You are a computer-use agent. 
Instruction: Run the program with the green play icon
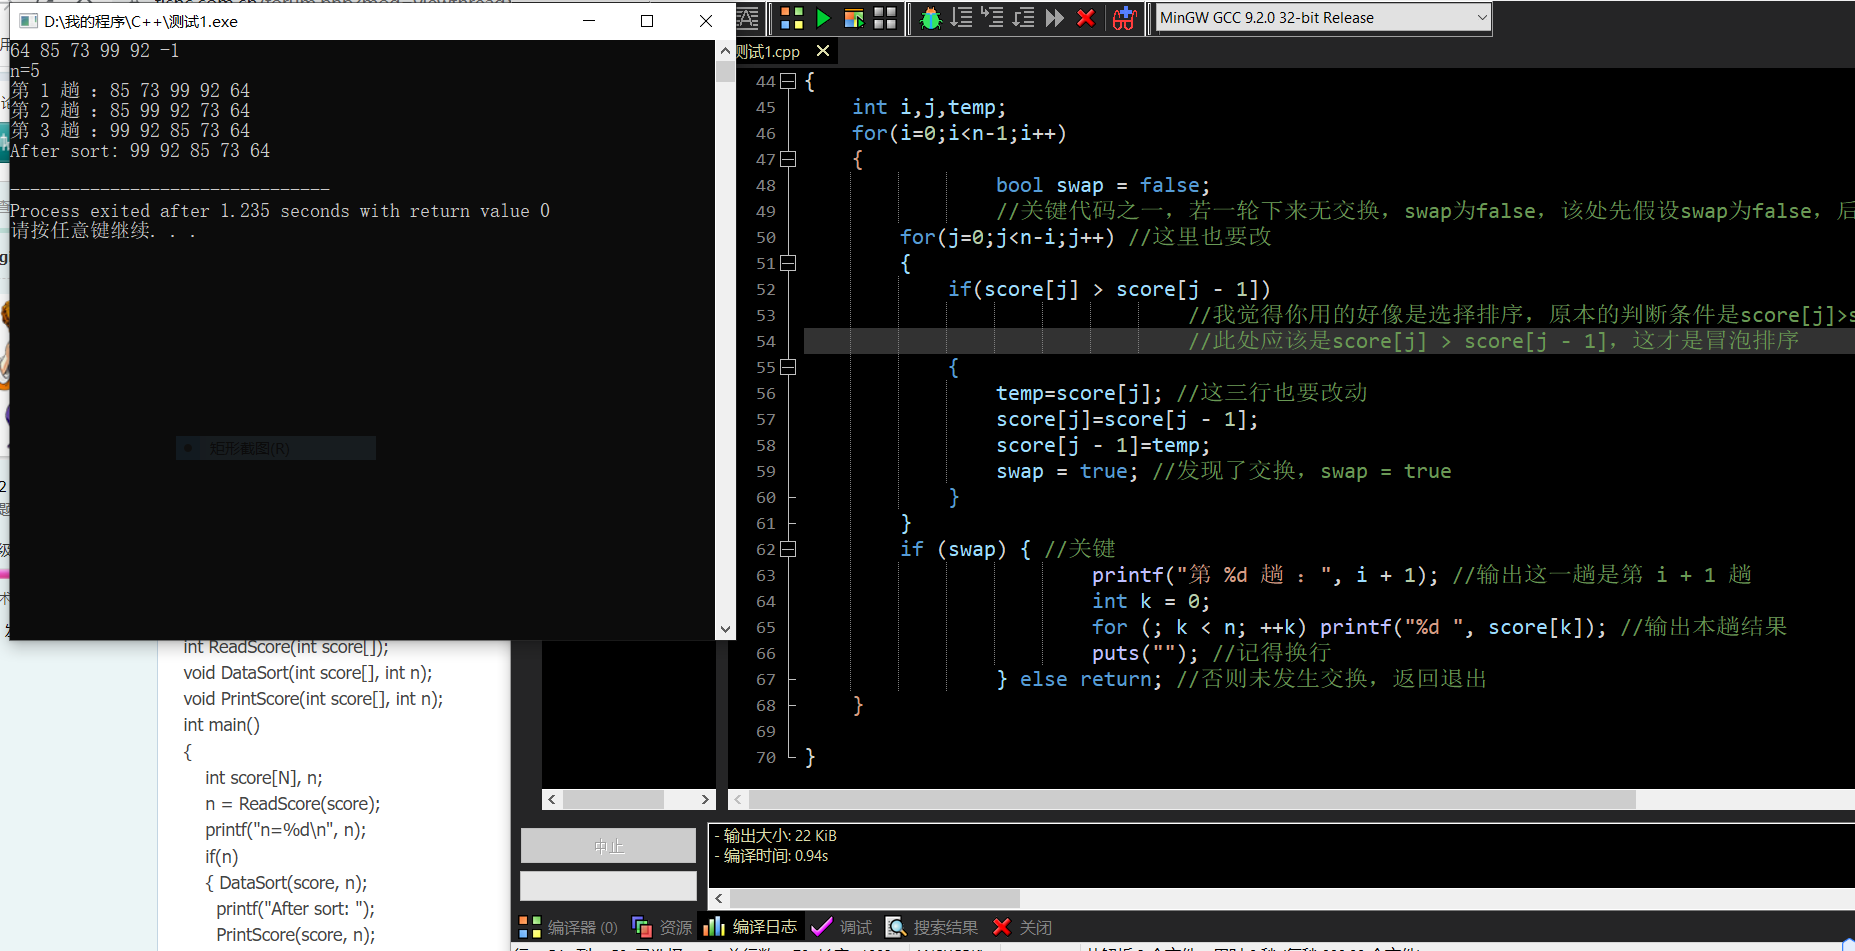click(x=823, y=18)
